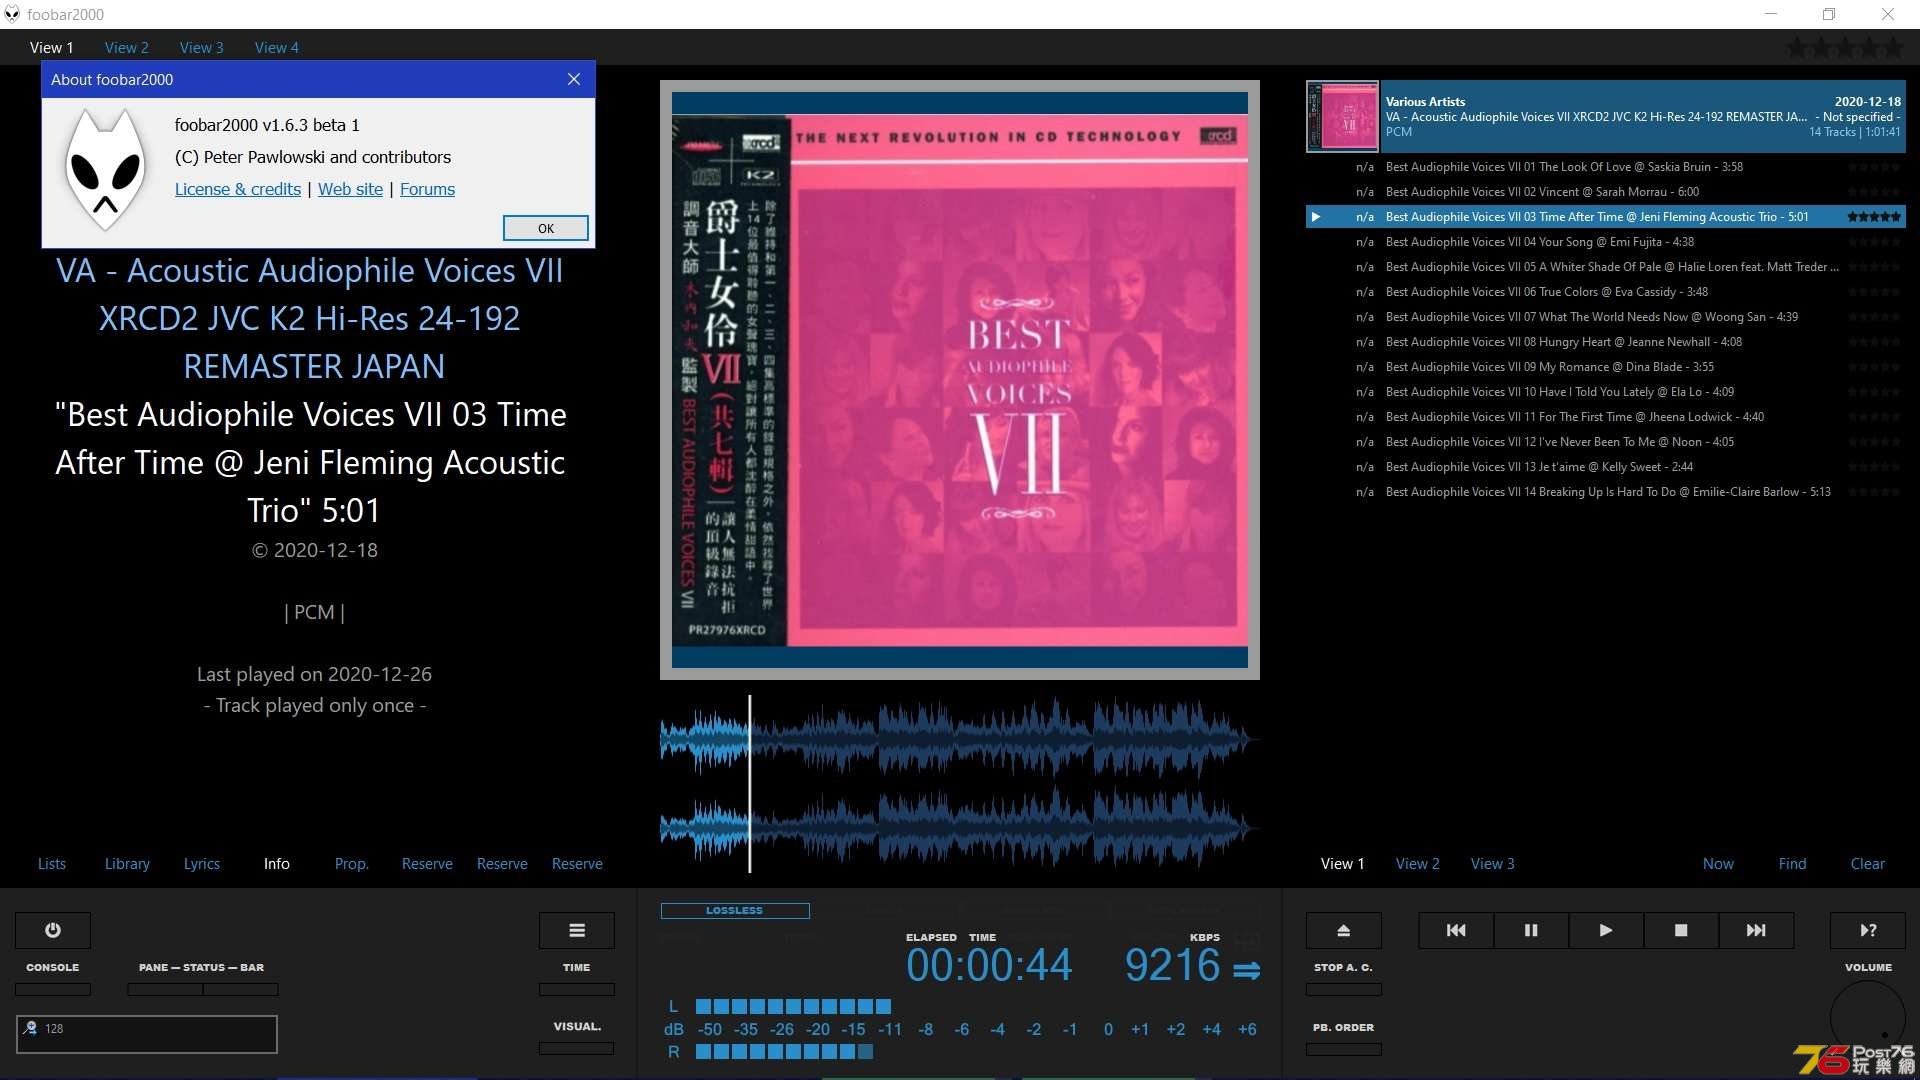Open the License & credits link
This screenshot has height=1080, width=1920.
[238, 189]
